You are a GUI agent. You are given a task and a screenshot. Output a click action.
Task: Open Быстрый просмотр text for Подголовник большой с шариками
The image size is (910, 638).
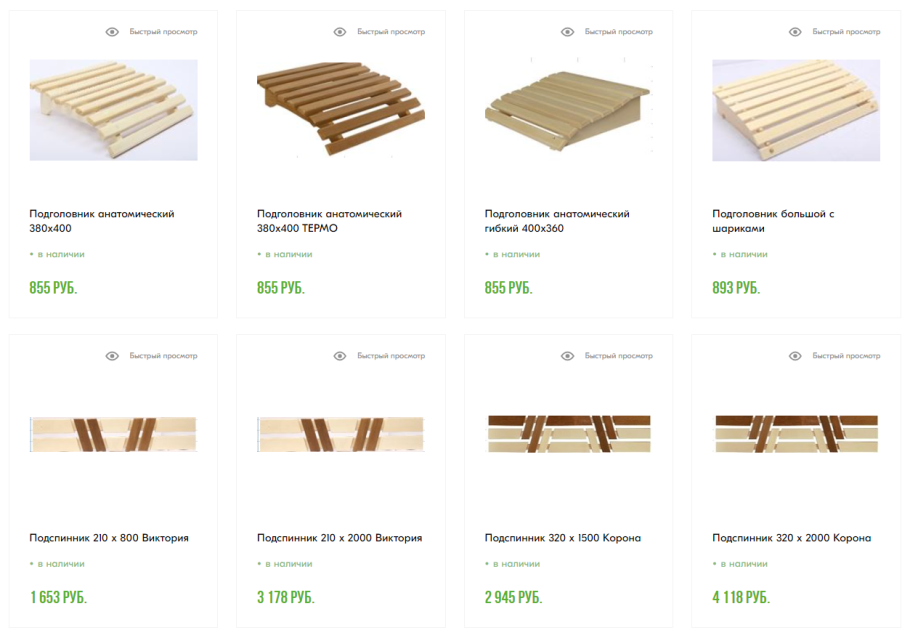coord(846,32)
